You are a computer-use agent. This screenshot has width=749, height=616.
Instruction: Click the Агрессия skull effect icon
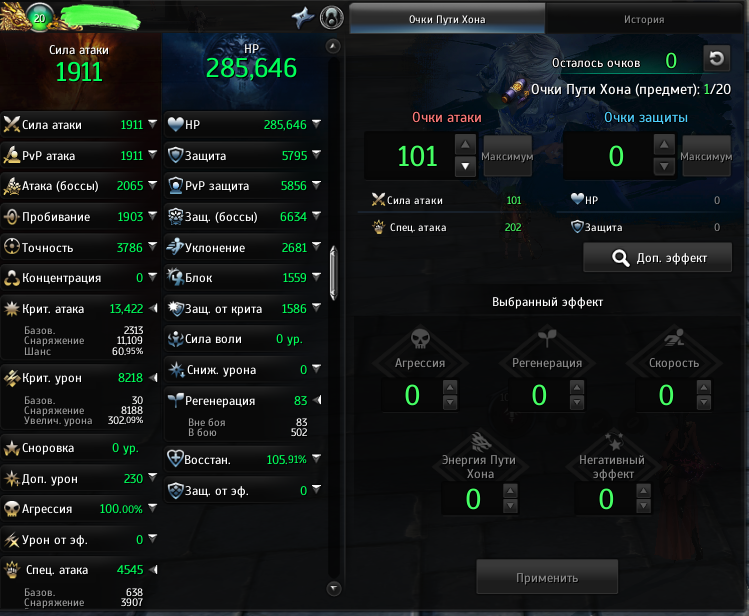tap(420, 339)
